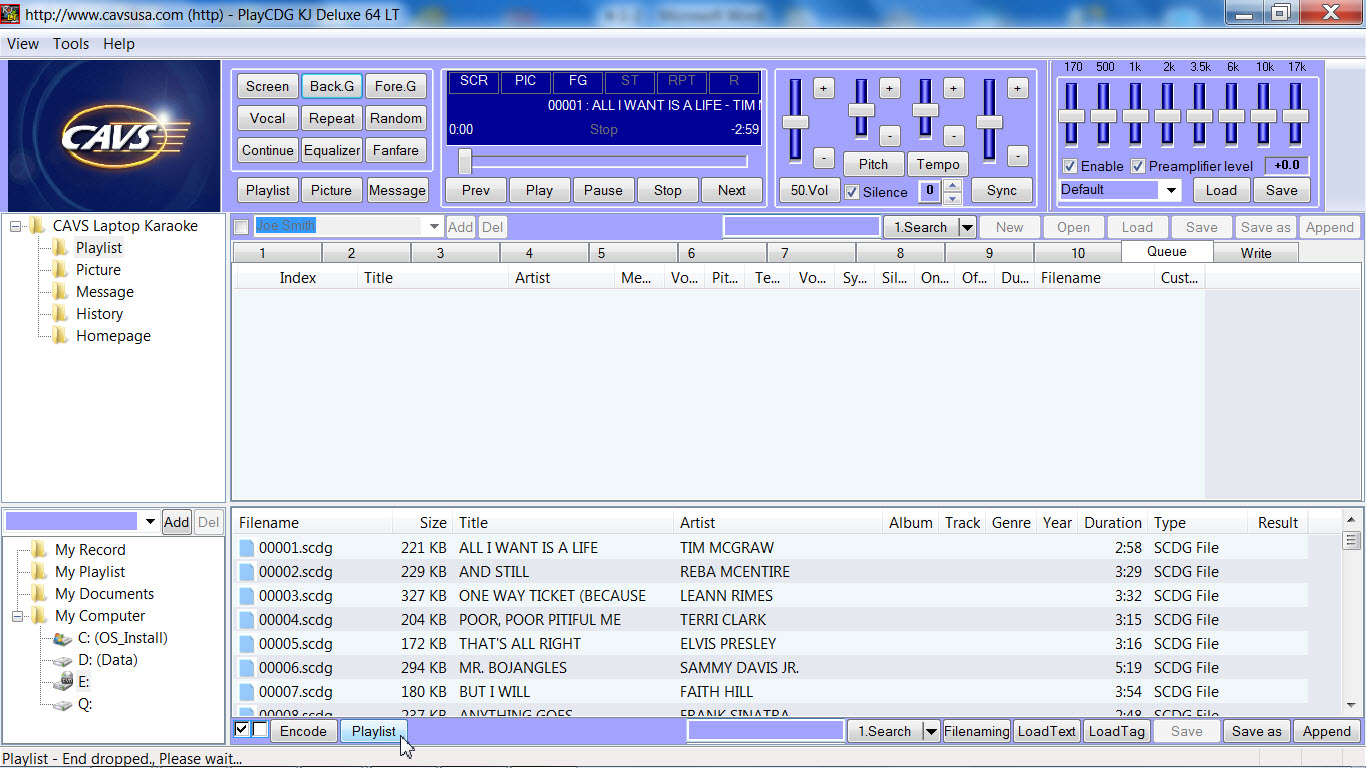Image resolution: width=1366 pixels, height=768 pixels.
Task: Click the History folder icon
Action: 60,314
